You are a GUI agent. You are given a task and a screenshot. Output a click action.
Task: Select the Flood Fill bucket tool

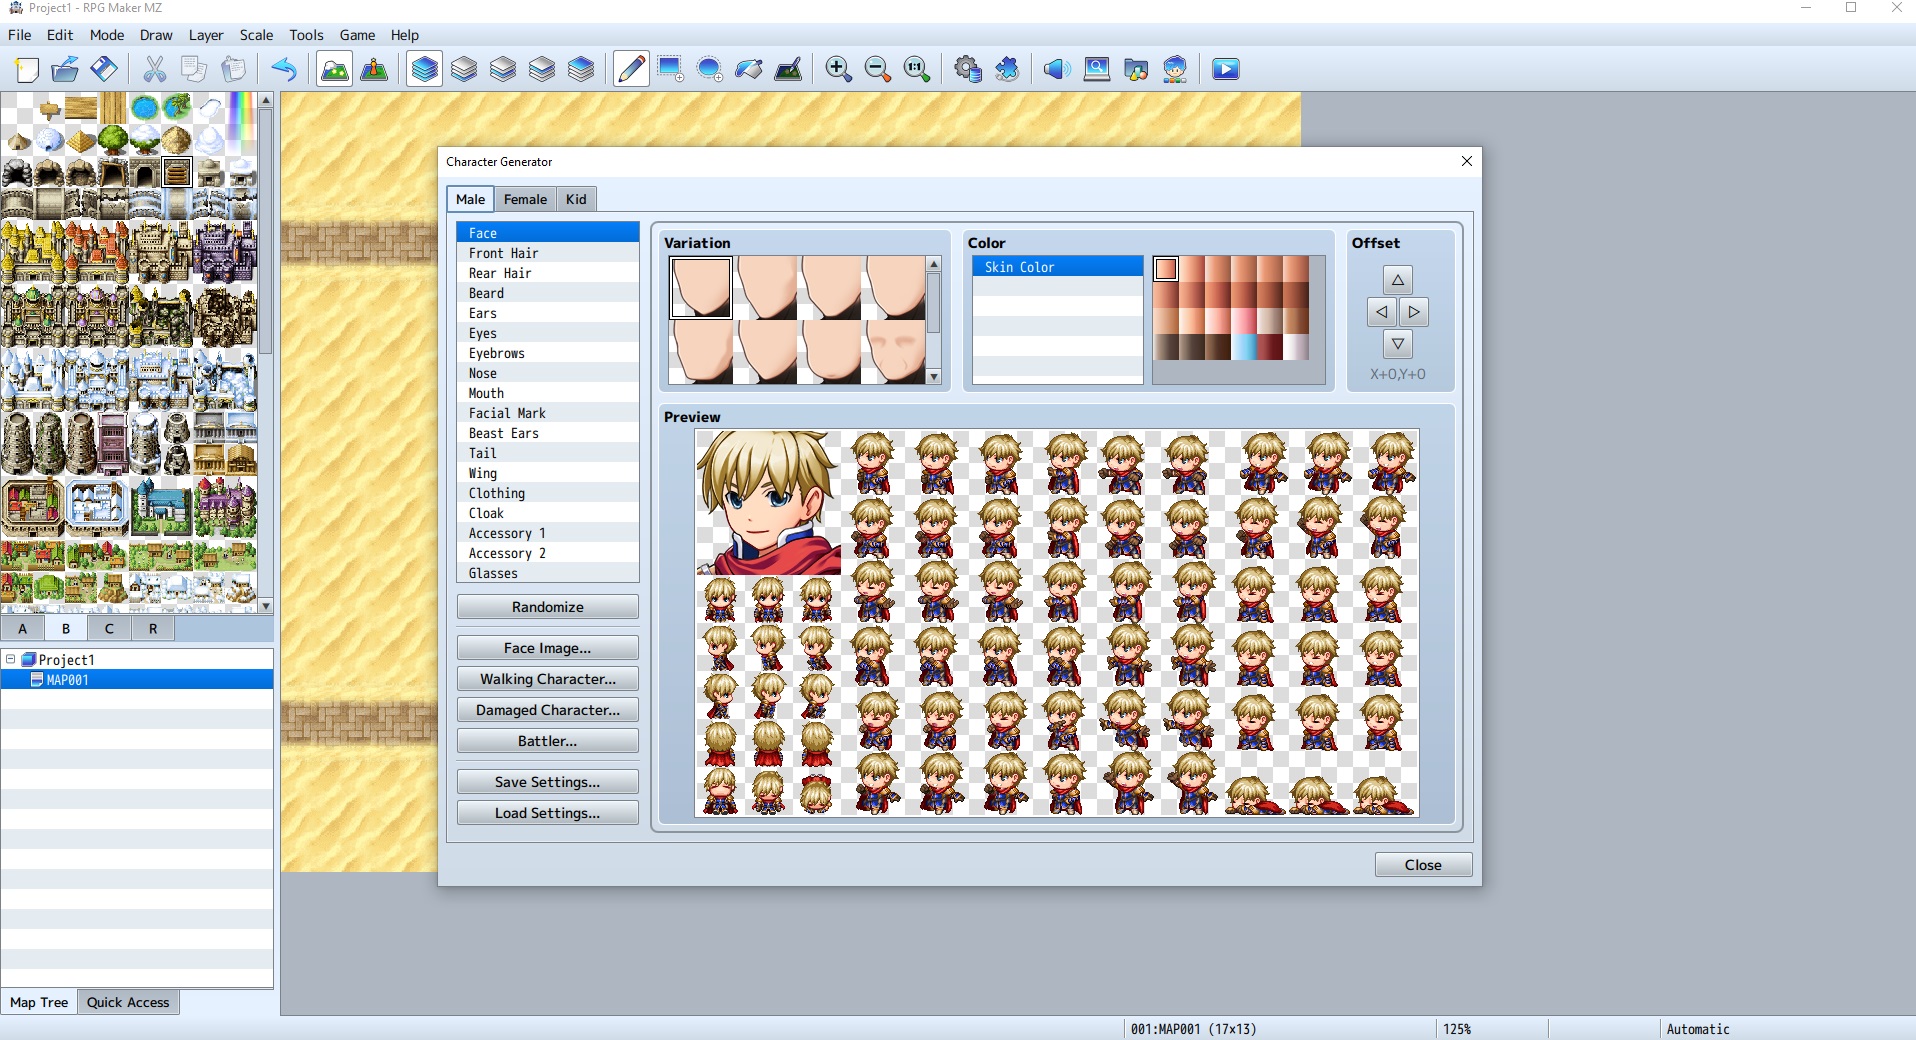749,69
